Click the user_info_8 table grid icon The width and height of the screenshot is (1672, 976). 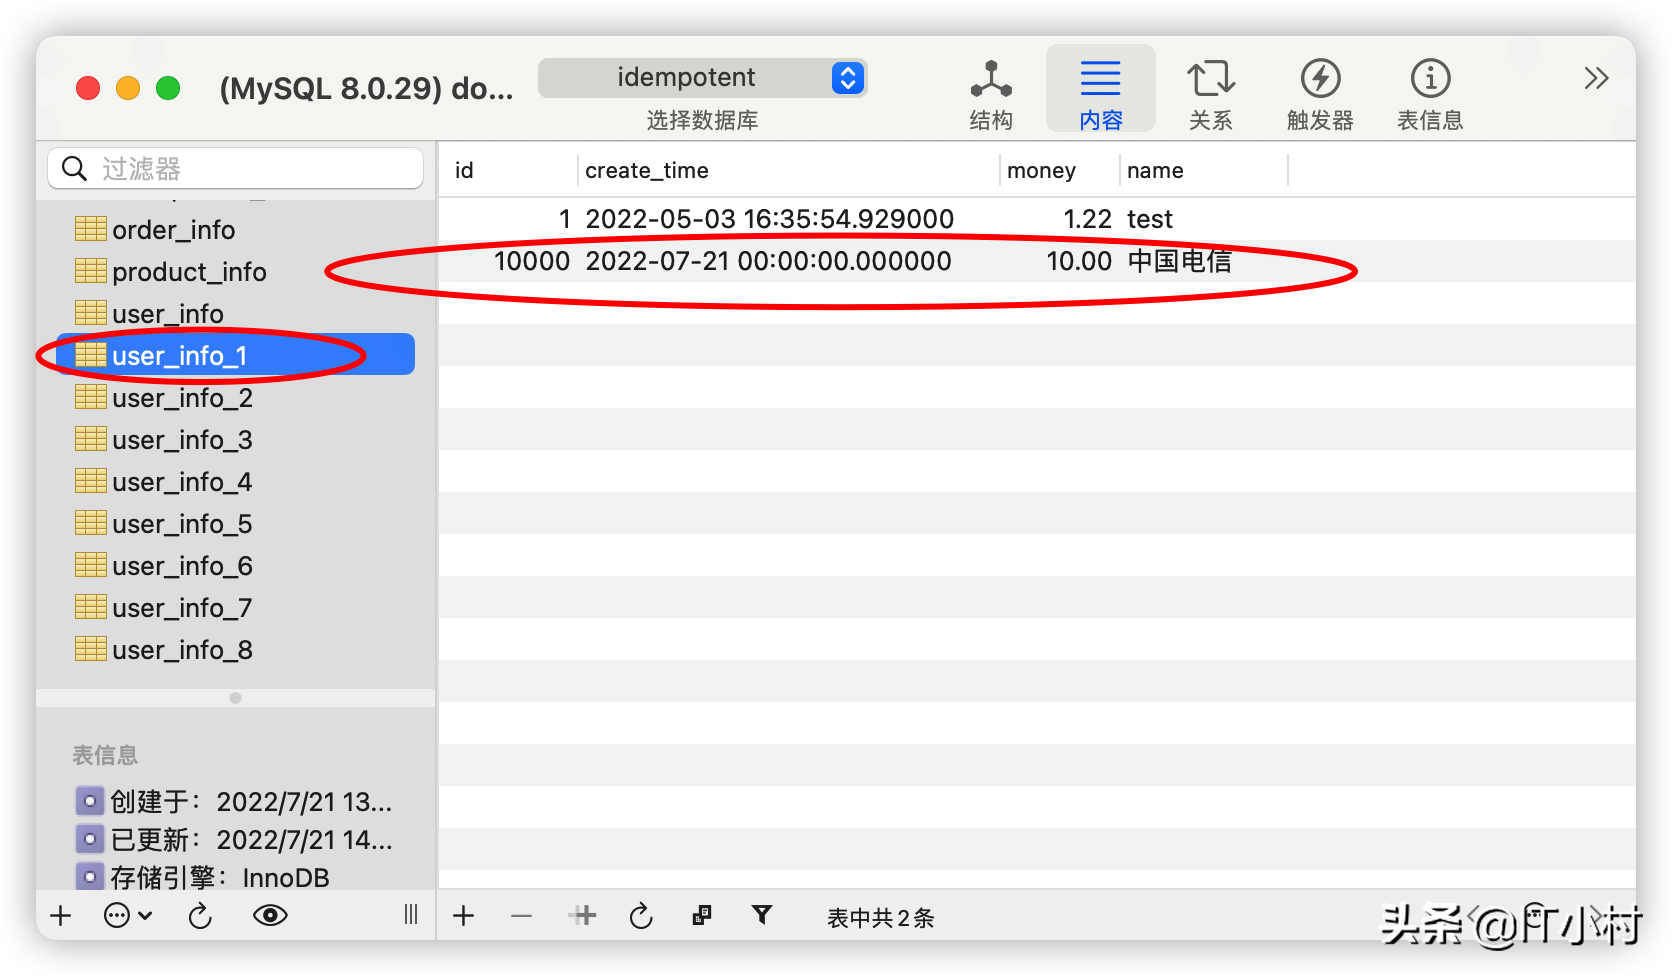pyautogui.click(x=91, y=649)
